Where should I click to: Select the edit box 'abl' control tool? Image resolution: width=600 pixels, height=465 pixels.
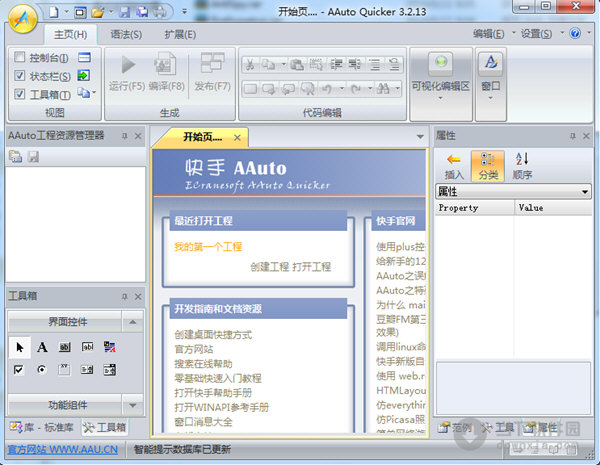[87, 347]
